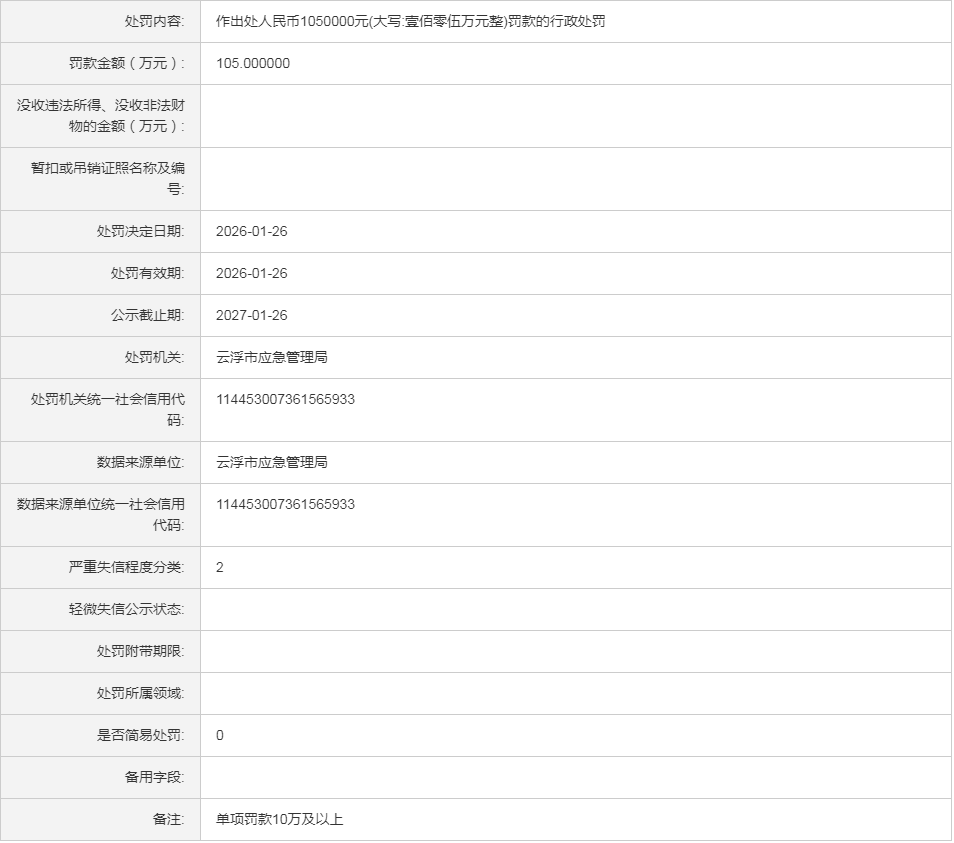The height and width of the screenshot is (843, 954).
Task: Click the empty 没收违法所得 amount value cell
Action: tap(575, 116)
